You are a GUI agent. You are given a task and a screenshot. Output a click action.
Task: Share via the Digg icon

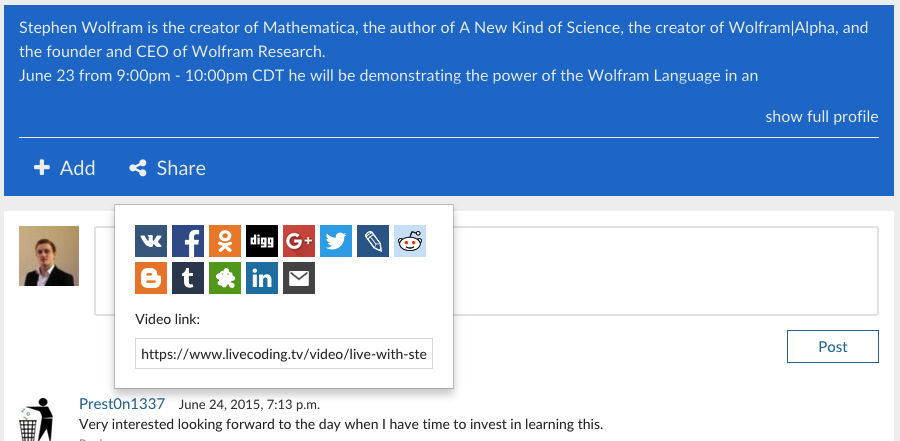[x=262, y=241]
